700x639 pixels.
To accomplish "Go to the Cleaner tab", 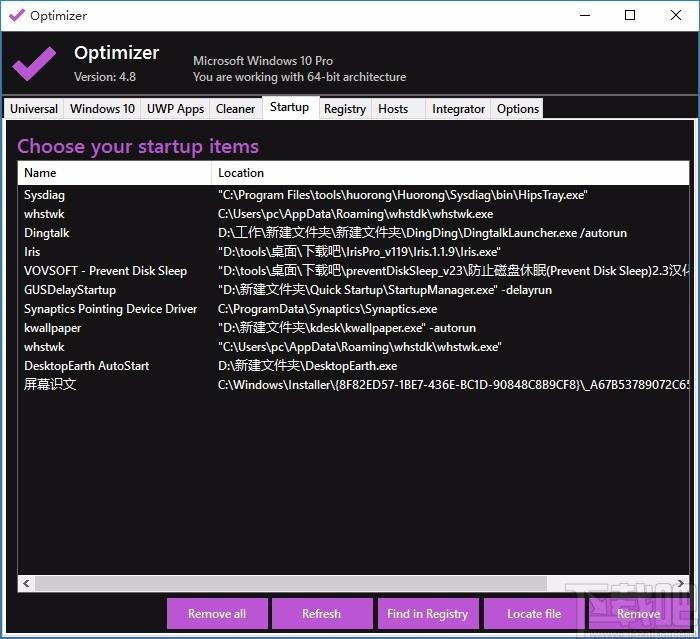I will pos(235,109).
